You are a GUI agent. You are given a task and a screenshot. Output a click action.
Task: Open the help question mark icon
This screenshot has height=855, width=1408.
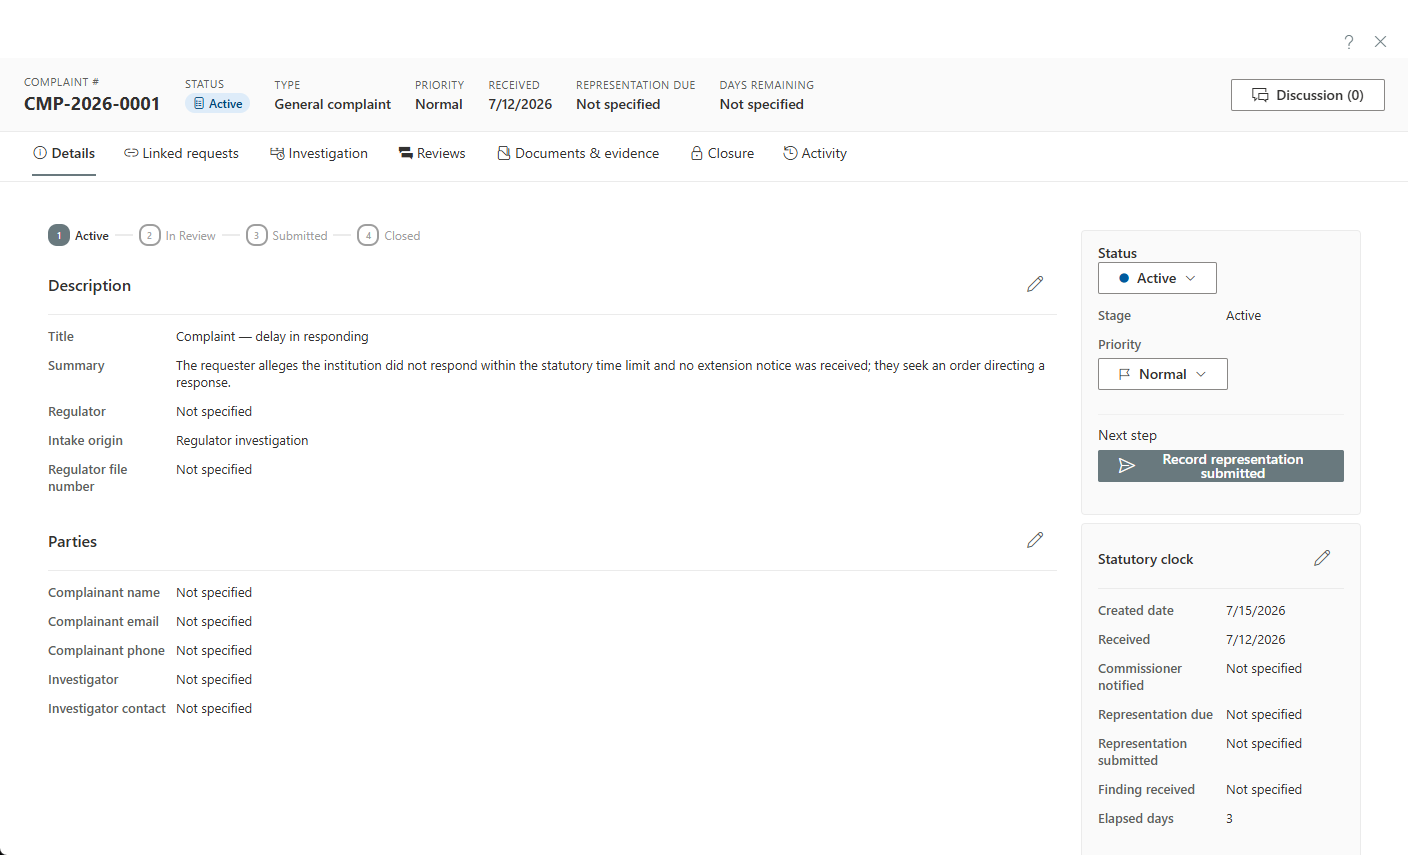(x=1349, y=42)
